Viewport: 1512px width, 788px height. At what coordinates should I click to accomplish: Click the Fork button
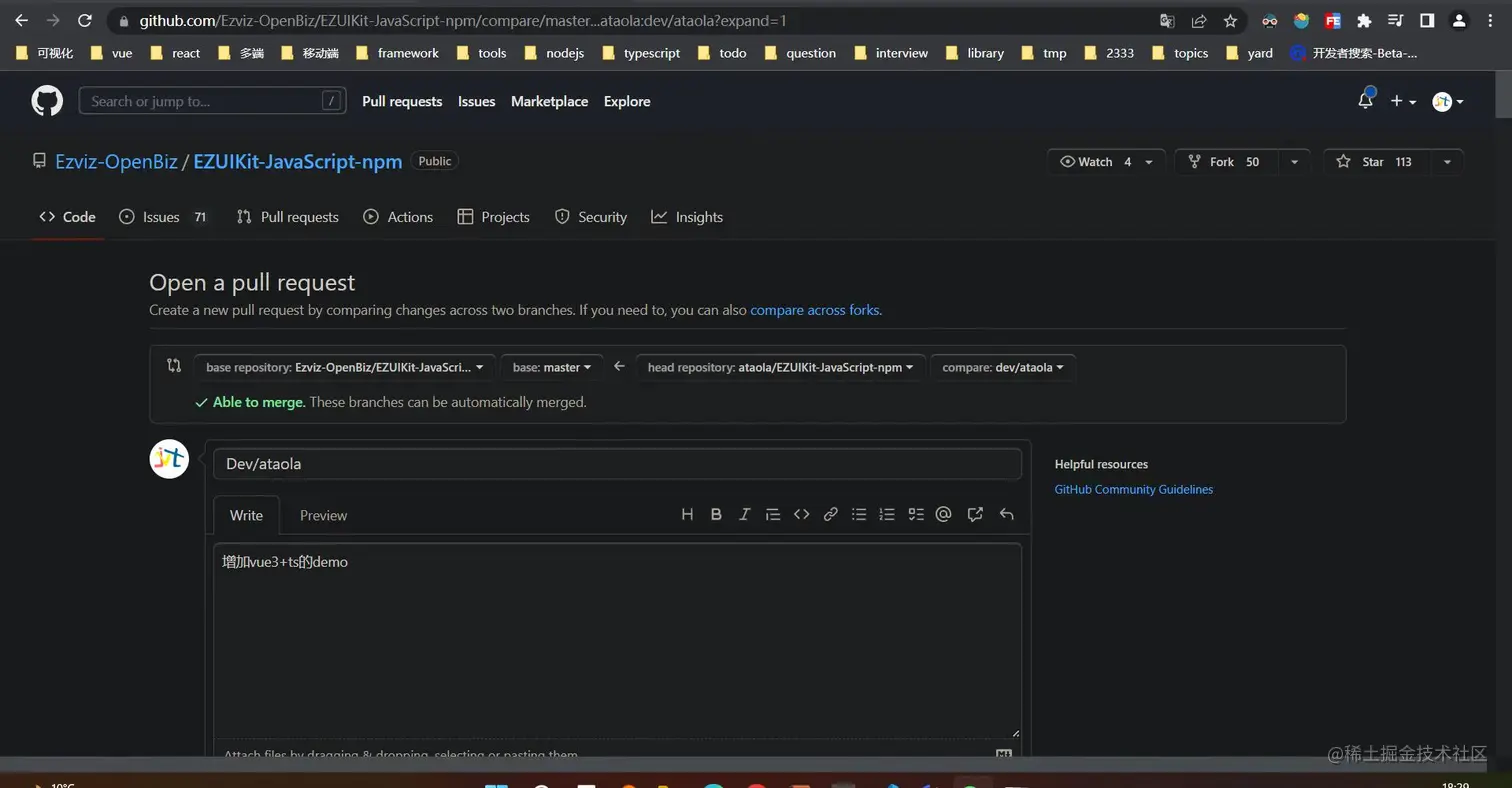click(x=1227, y=162)
